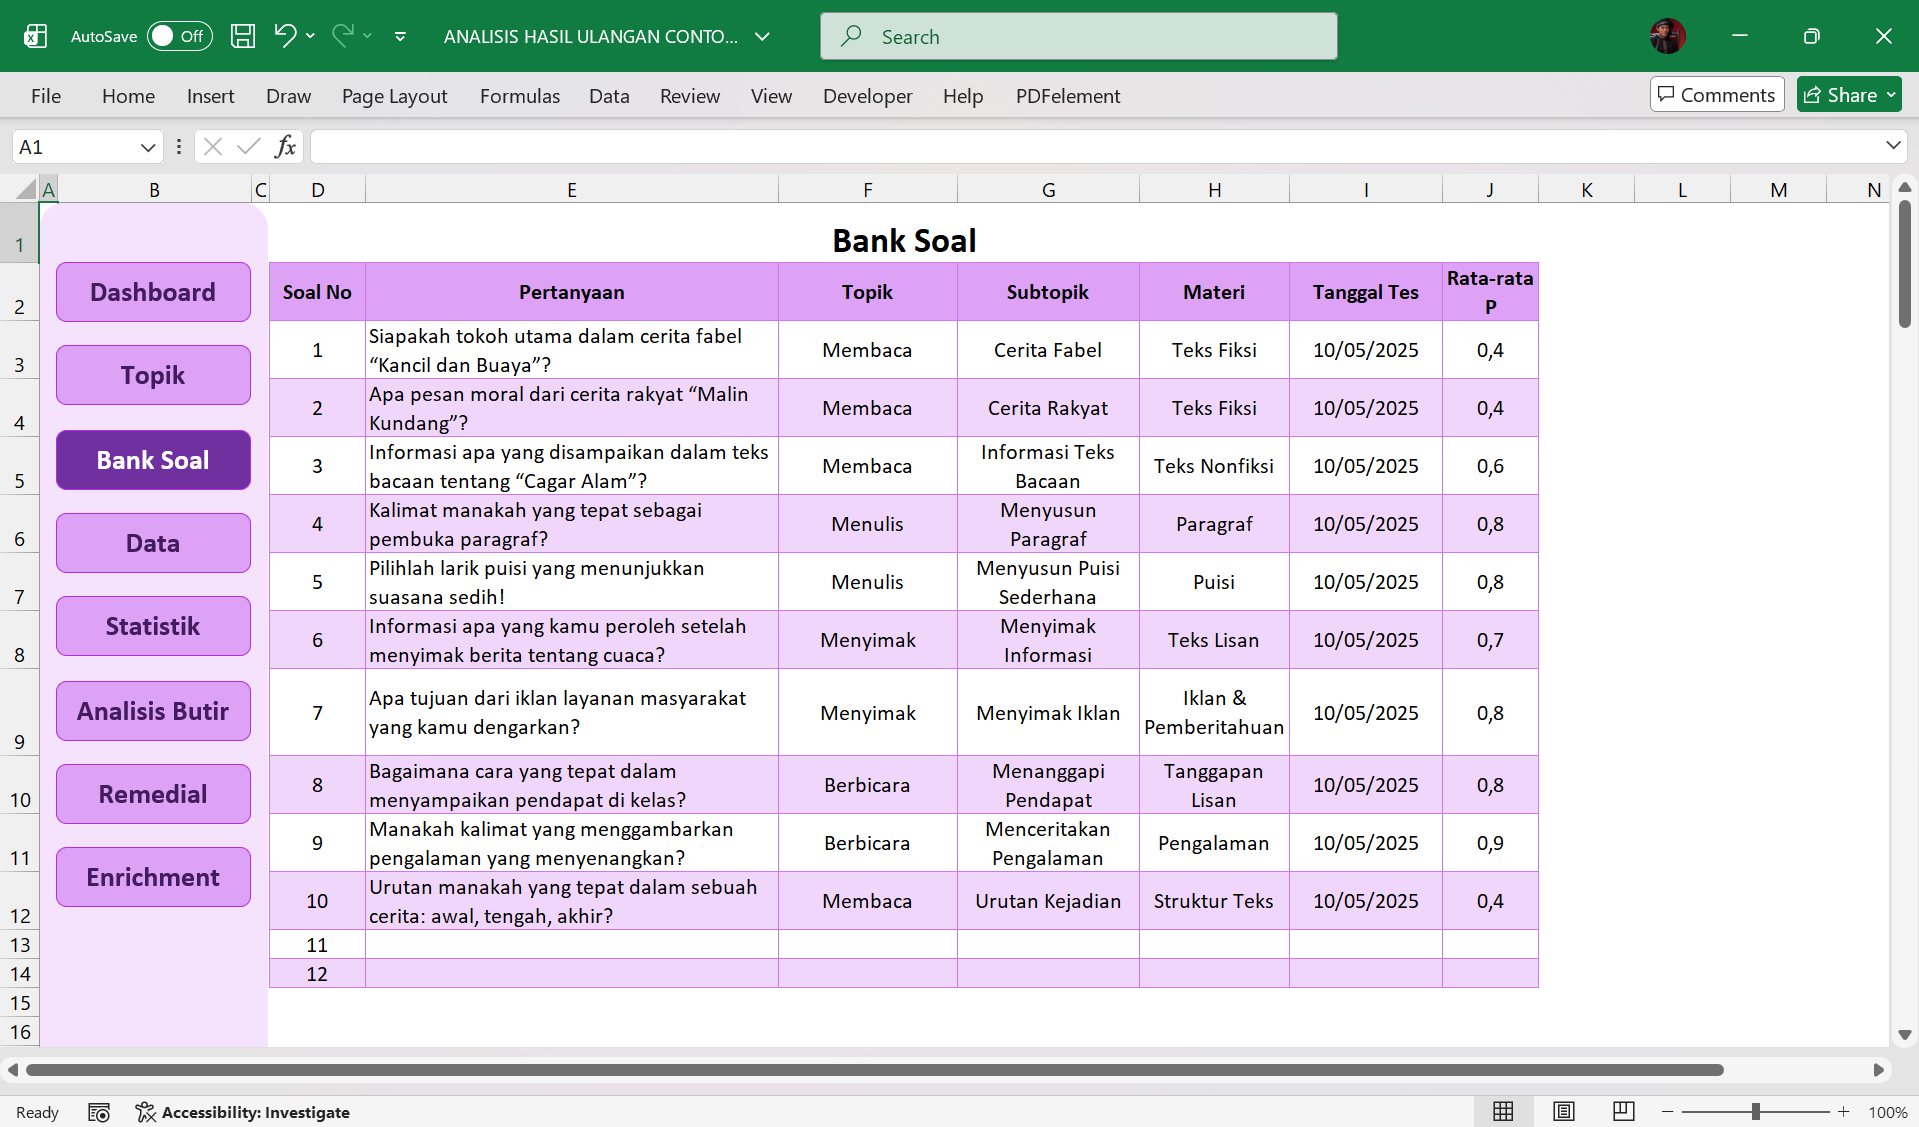The height and width of the screenshot is (1127, 1919).
Task: Click the 100% zoom level
Action: [x=1887, y=1112]
